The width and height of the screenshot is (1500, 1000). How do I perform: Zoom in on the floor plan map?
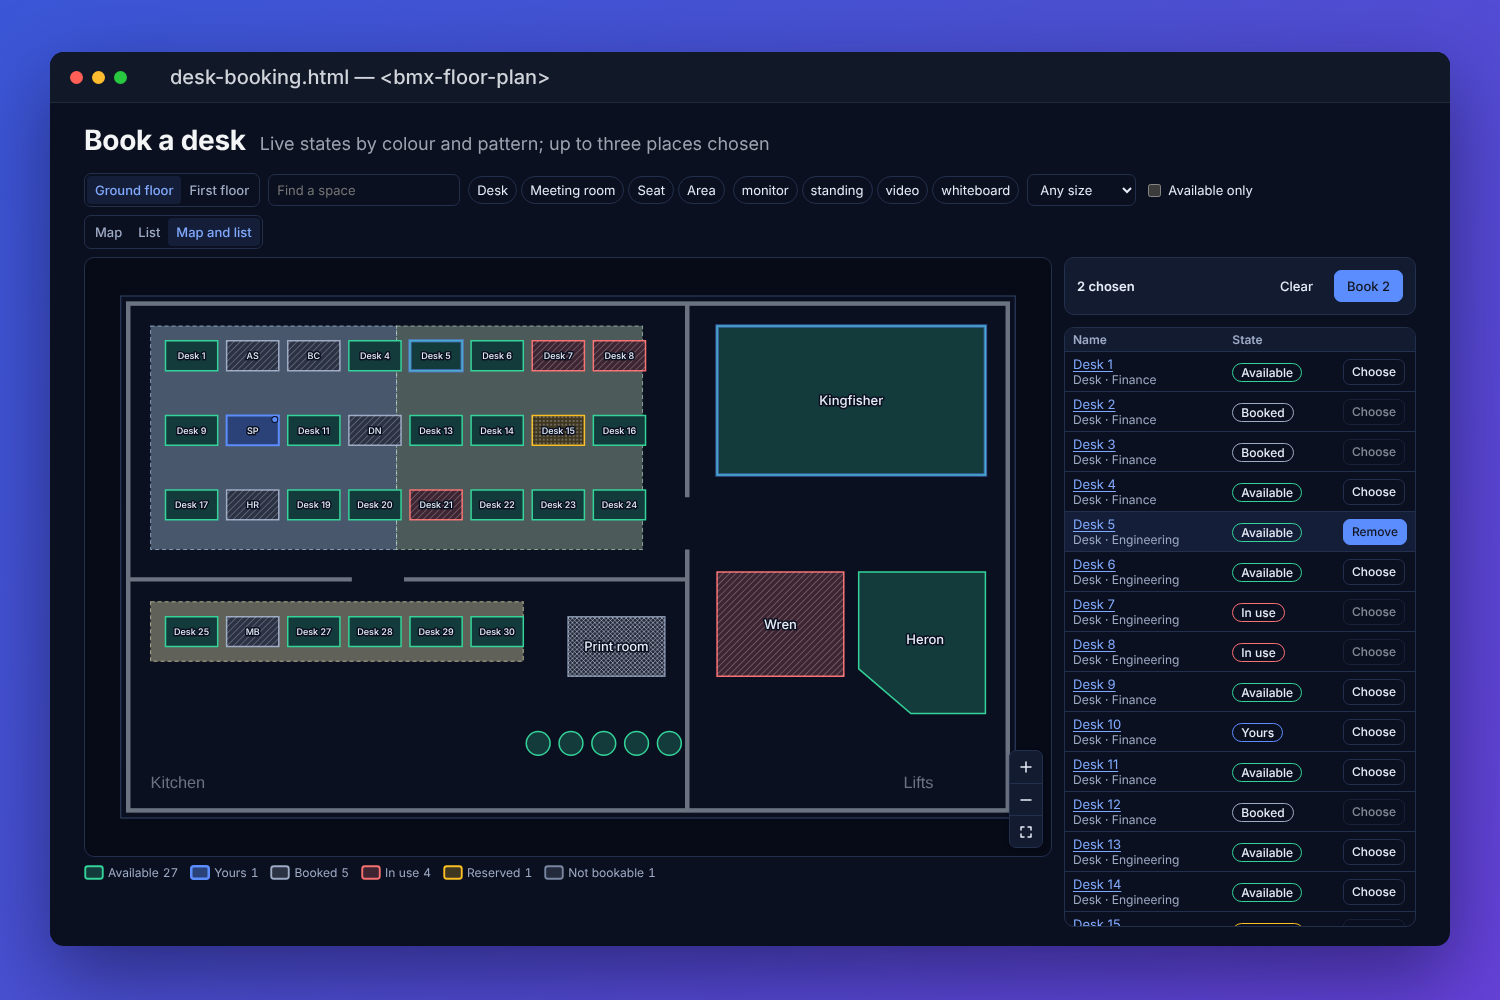click(x=1026, y=767)
